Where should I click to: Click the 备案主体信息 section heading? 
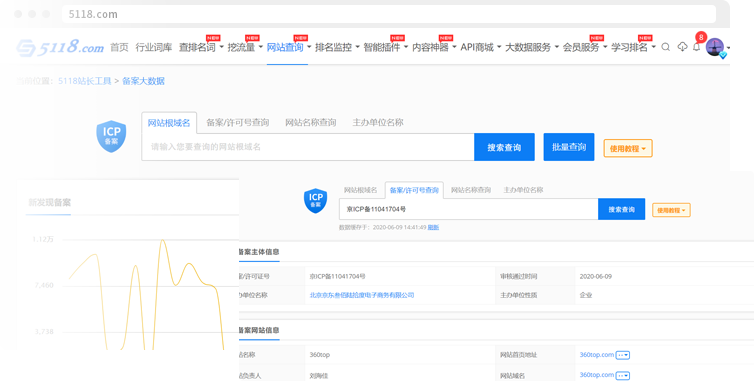pyautogui.click(x=259, y=252)
